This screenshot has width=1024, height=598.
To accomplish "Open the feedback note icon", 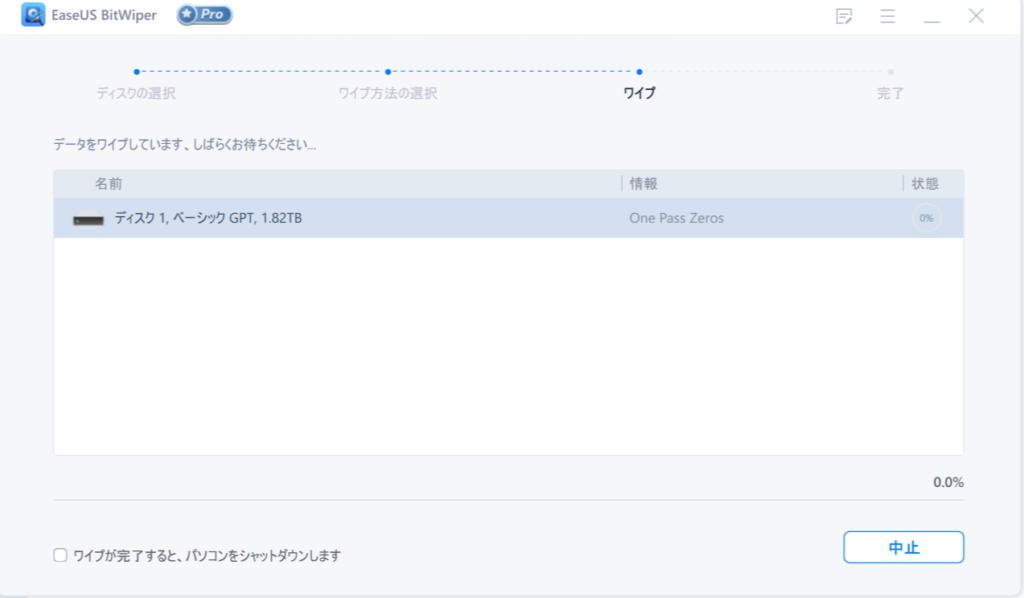I will pos(844,16).
